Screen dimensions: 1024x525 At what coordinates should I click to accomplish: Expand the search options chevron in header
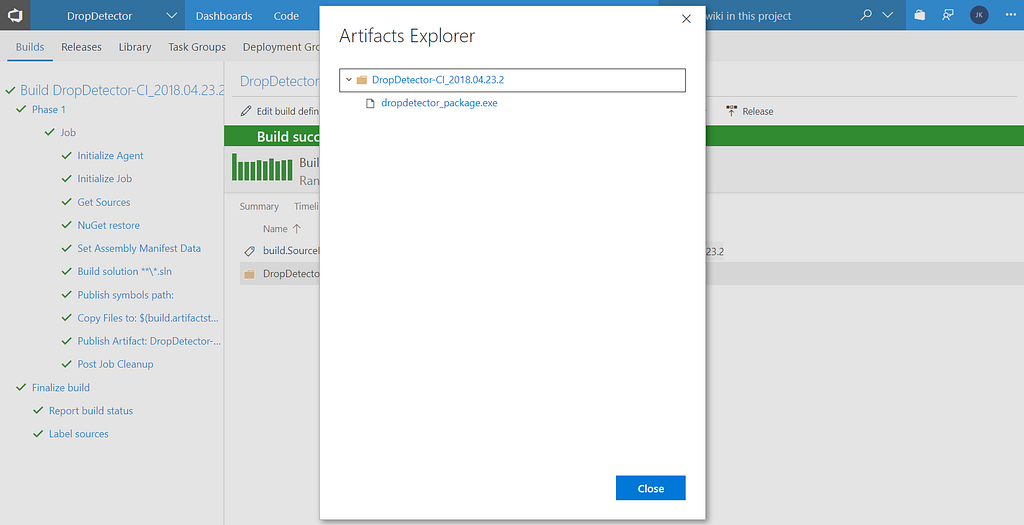tap(888, 15)
